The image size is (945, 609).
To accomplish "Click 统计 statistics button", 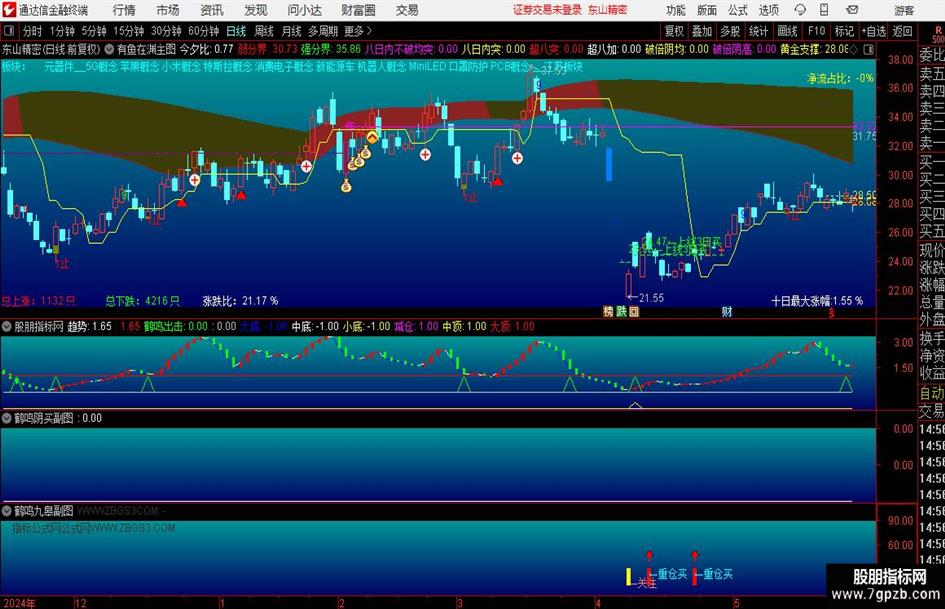I will (758, 31).
